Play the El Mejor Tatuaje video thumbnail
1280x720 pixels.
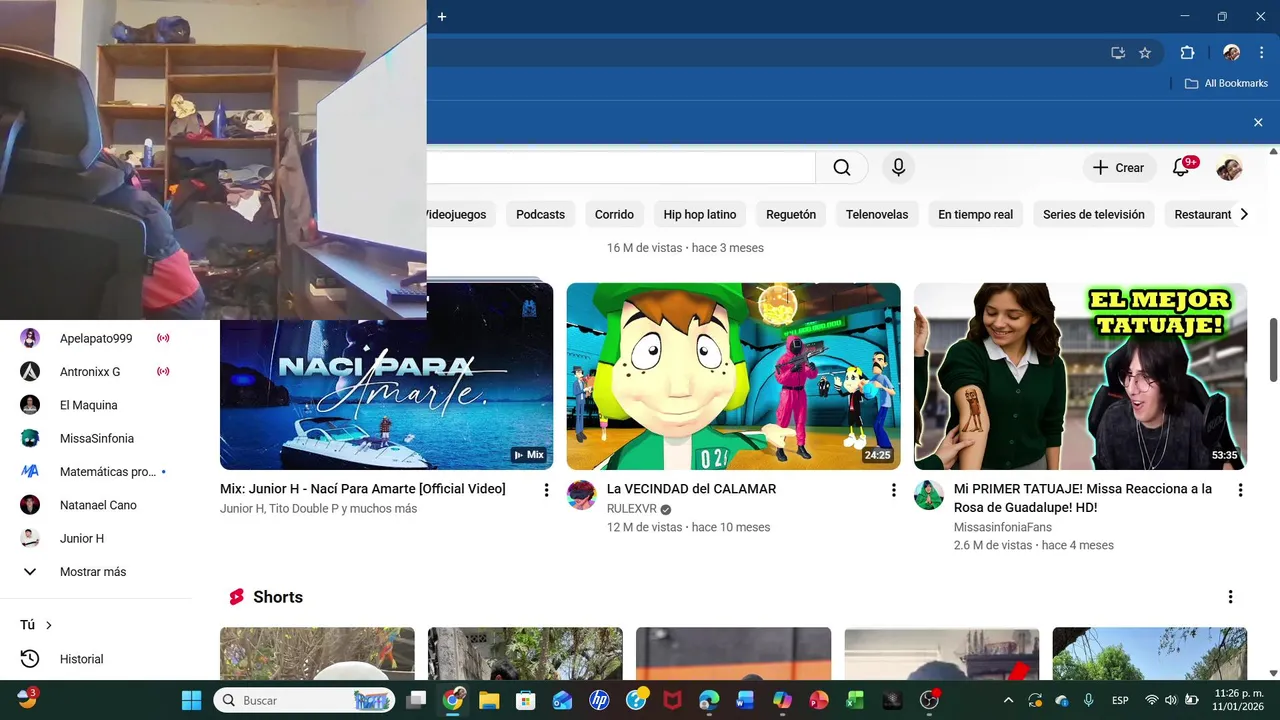coord(1080,376)
